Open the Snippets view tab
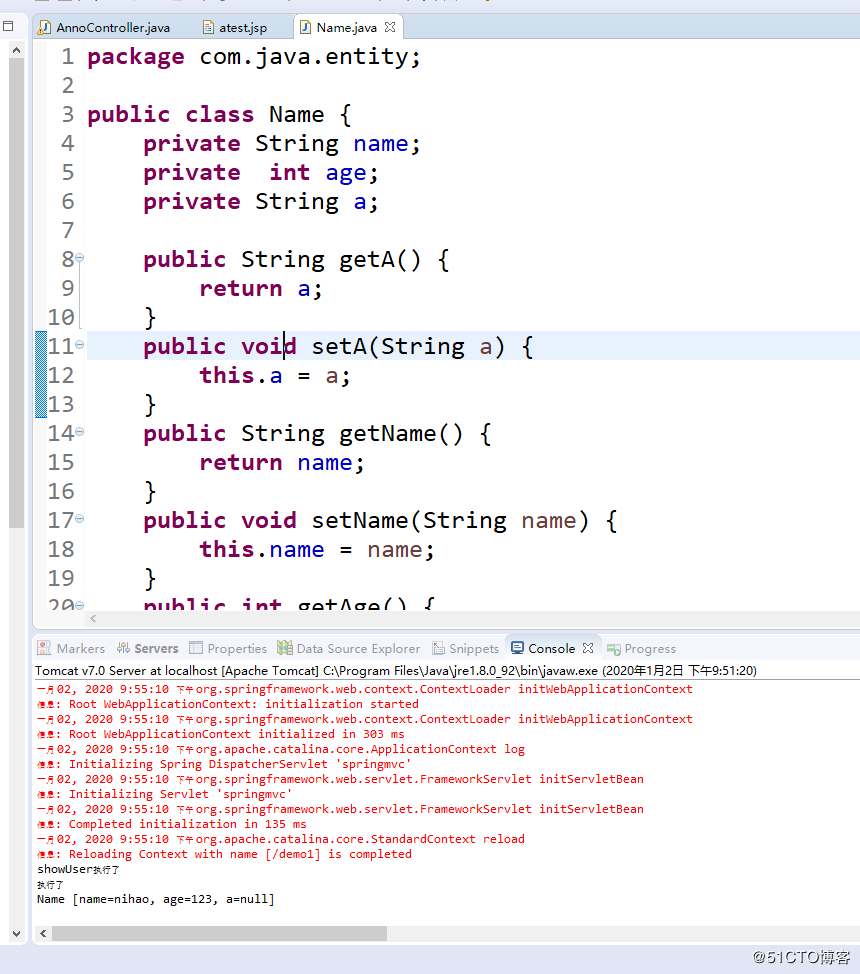The height and width of the screenshot is (974, 860). click(x=466, y=649)
